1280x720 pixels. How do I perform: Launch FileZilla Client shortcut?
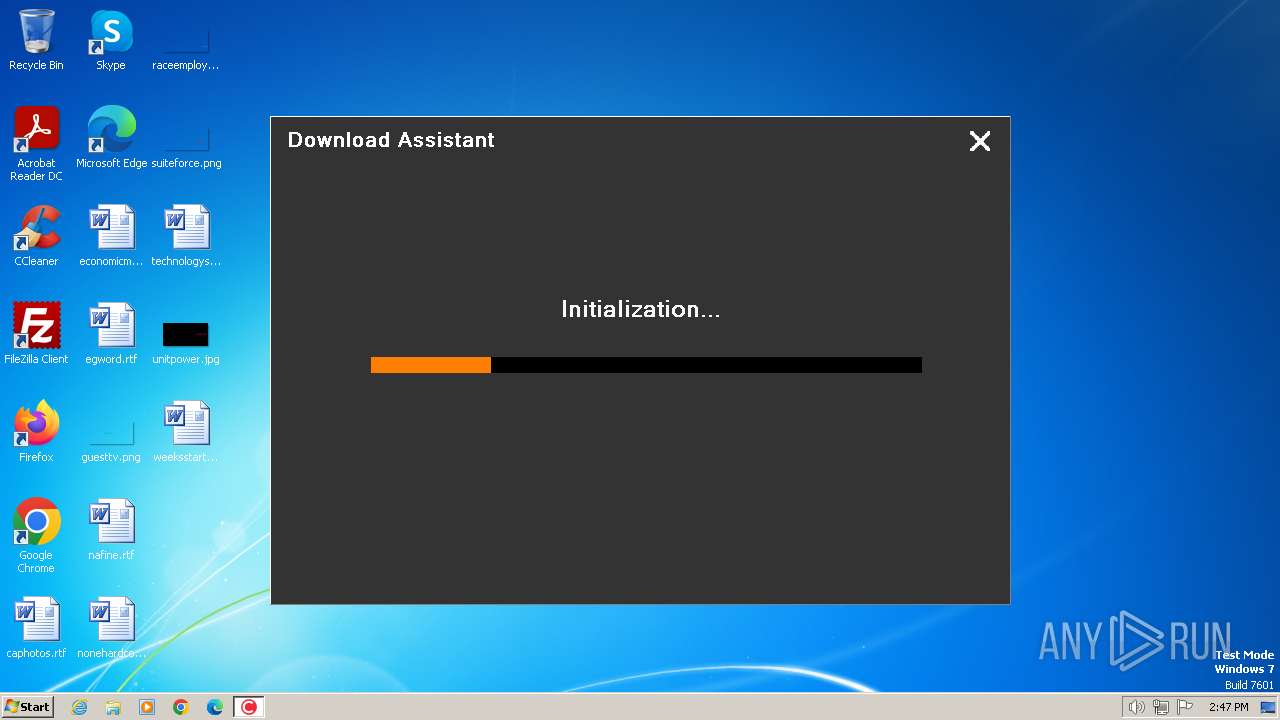[x=36, y=334]
